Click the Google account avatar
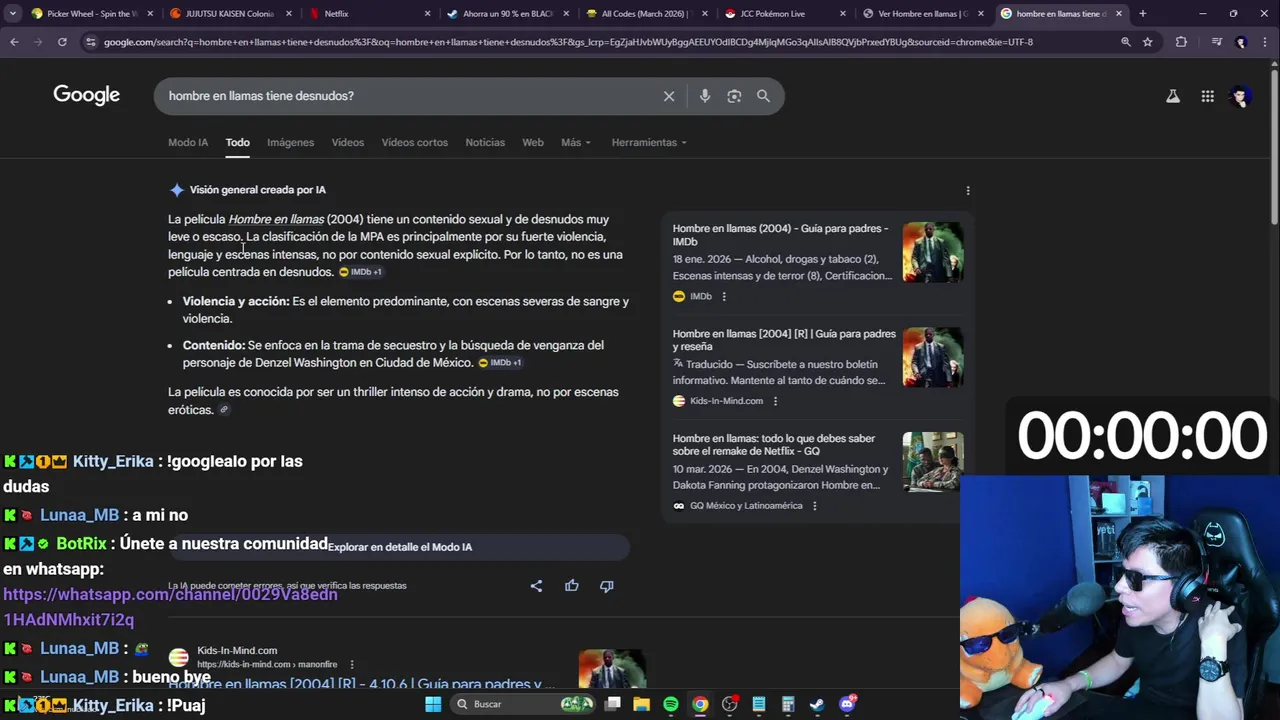 [x=1241, y=96]
